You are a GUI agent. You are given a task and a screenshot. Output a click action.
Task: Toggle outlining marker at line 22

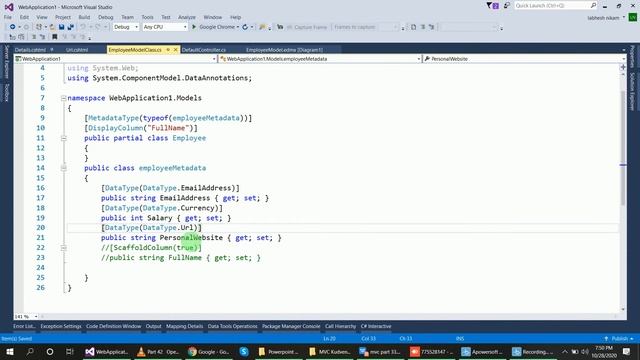click(x=64, y=248)
